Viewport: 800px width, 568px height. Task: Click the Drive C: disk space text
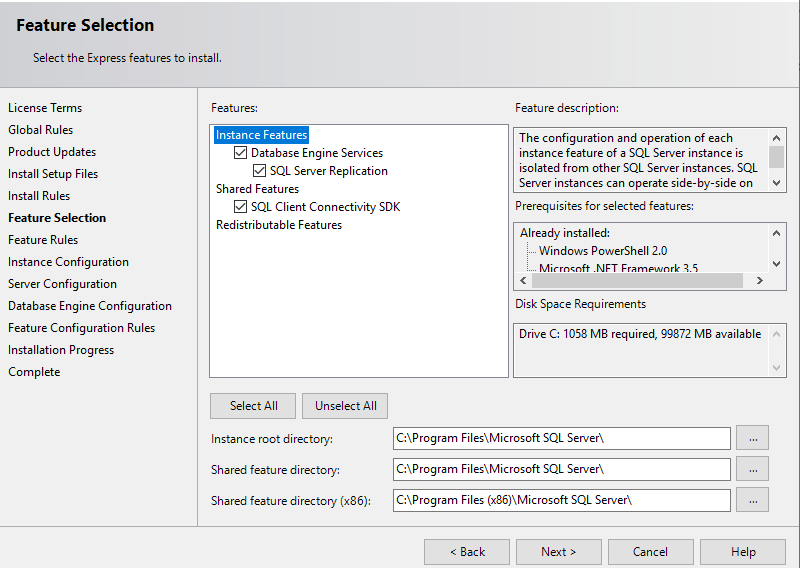(x=640, y=334)
